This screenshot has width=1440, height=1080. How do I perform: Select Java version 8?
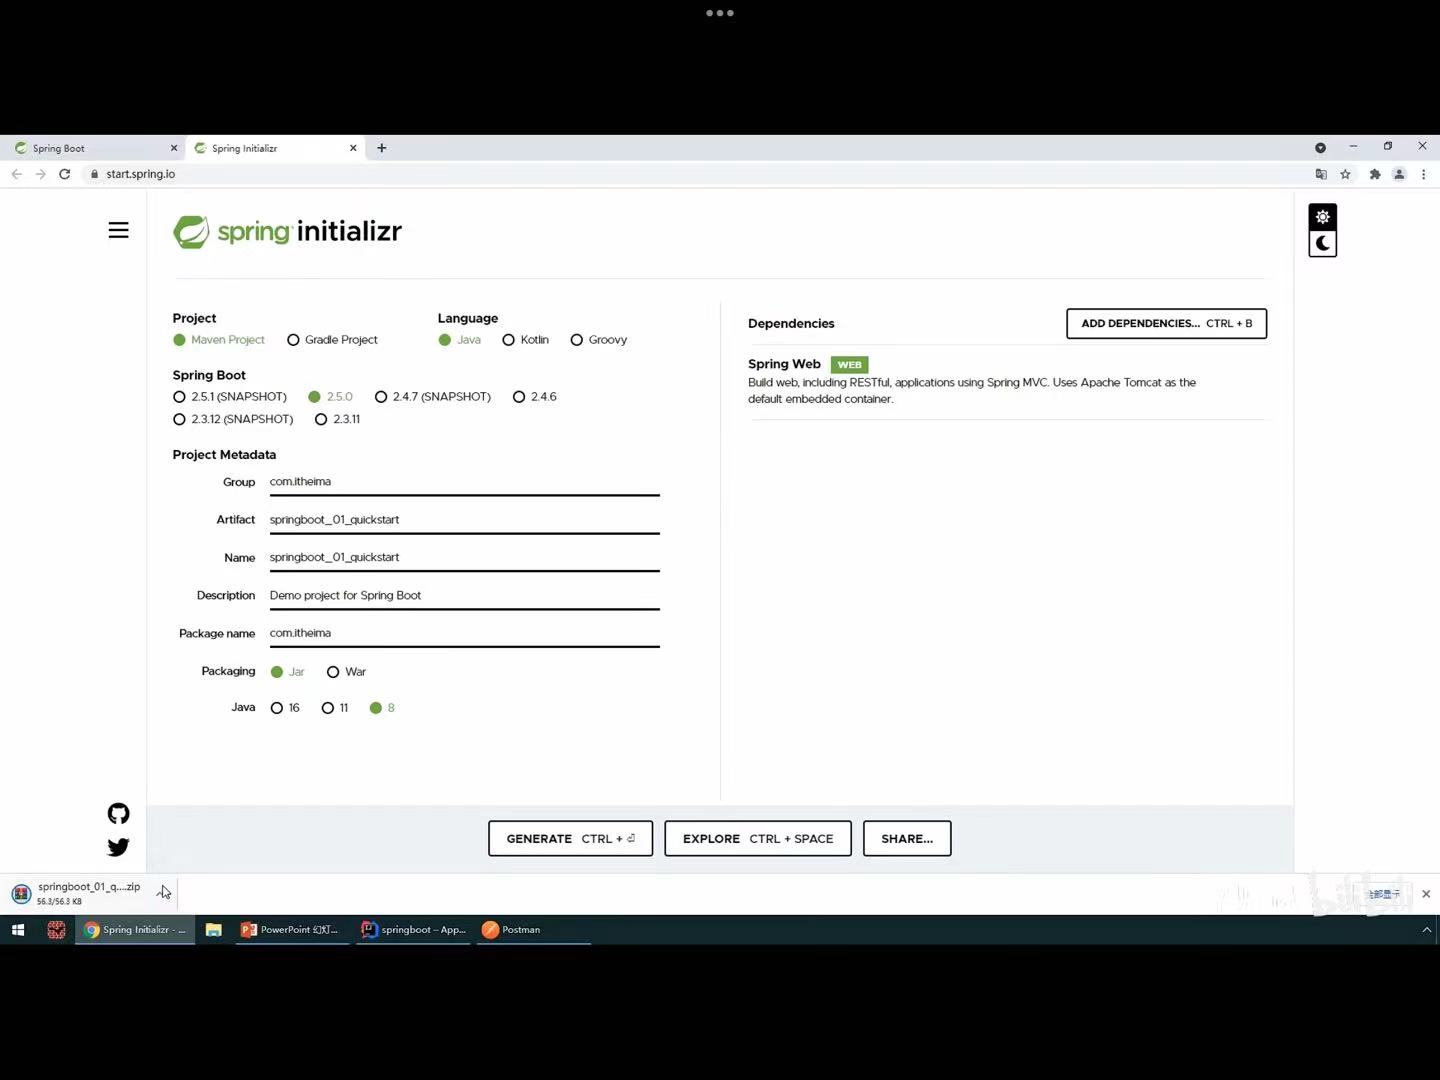tap(376, 708)
